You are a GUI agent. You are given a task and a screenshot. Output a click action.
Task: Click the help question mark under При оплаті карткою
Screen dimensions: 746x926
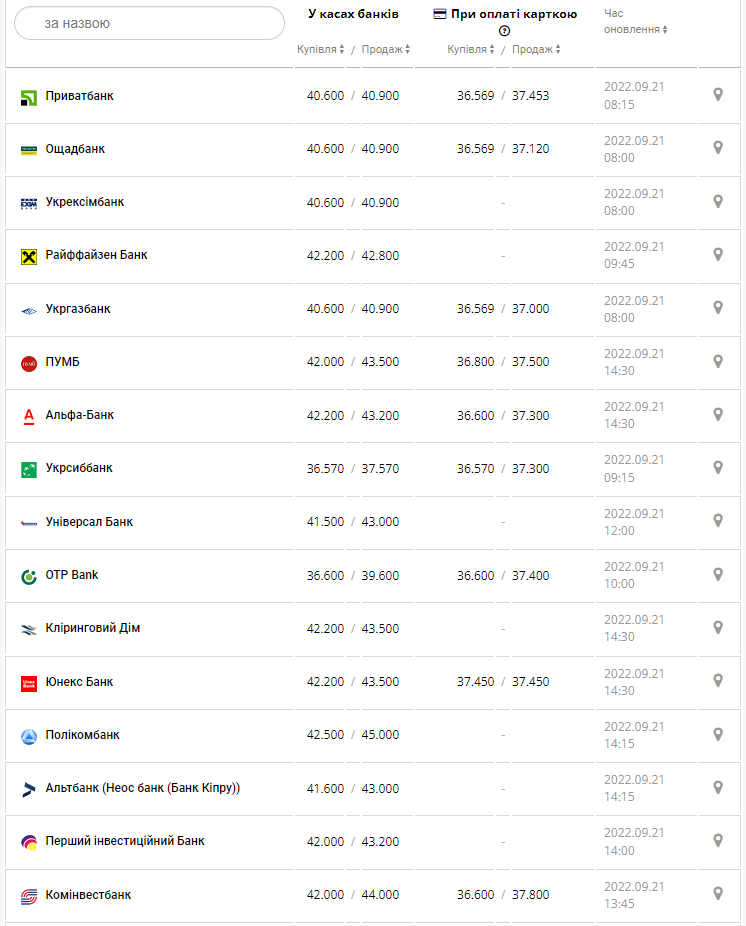(504, 31)
